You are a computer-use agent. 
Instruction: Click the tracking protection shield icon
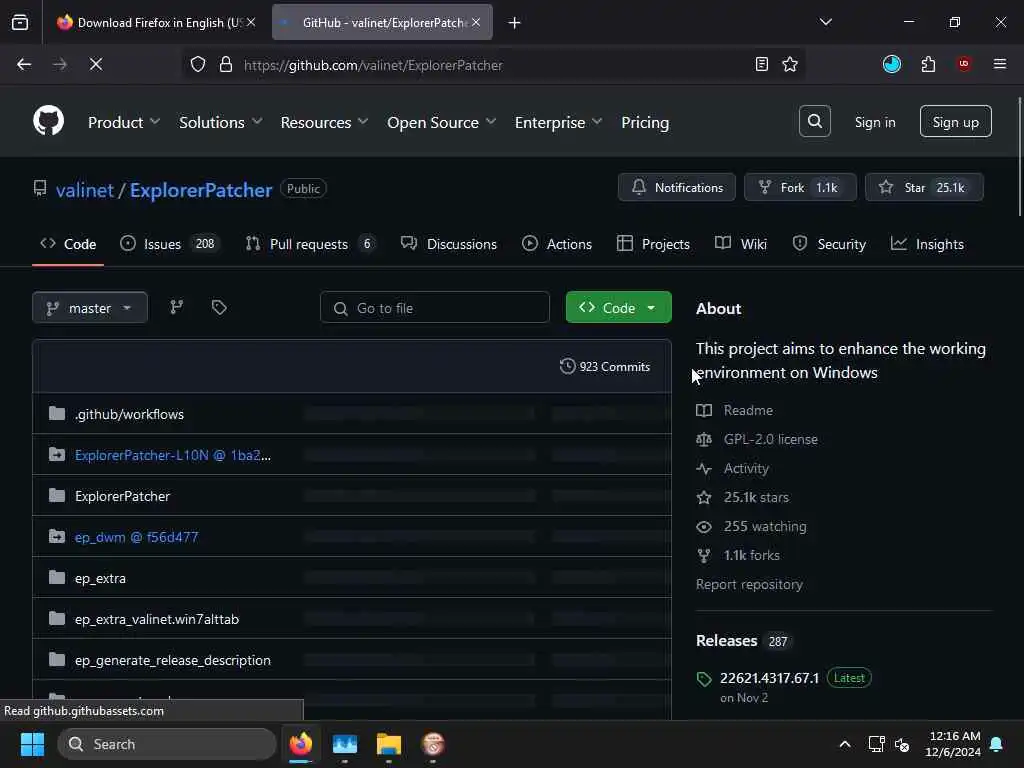point(198,64)
